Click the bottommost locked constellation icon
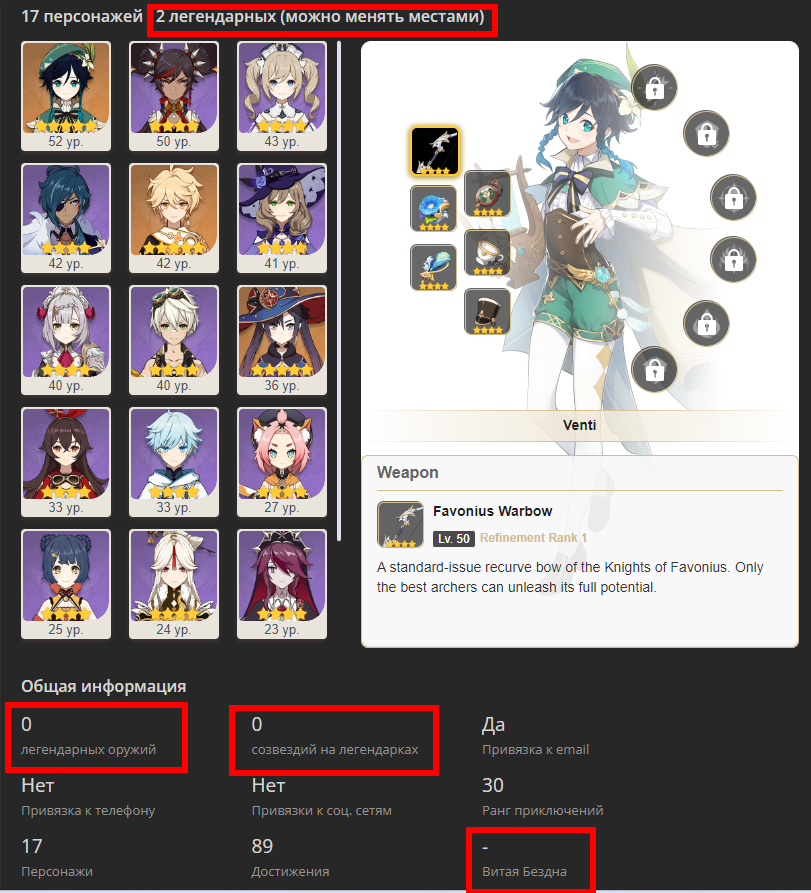 pyautogui.click(x=654, y=370)
